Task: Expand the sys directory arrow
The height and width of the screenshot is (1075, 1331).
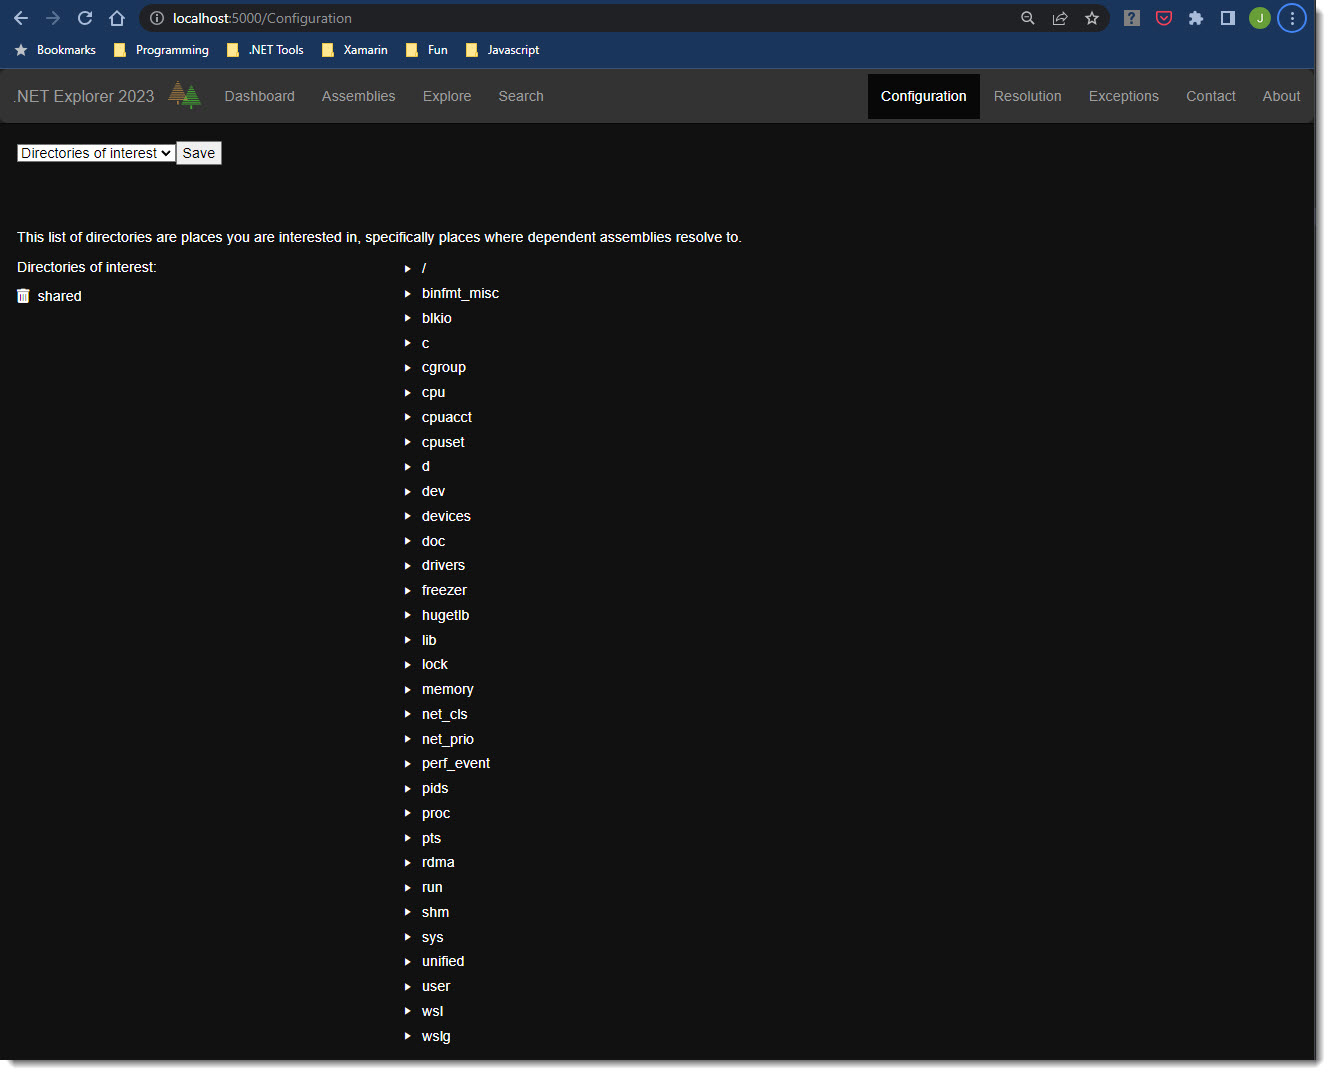Action: tap(407, 937)
